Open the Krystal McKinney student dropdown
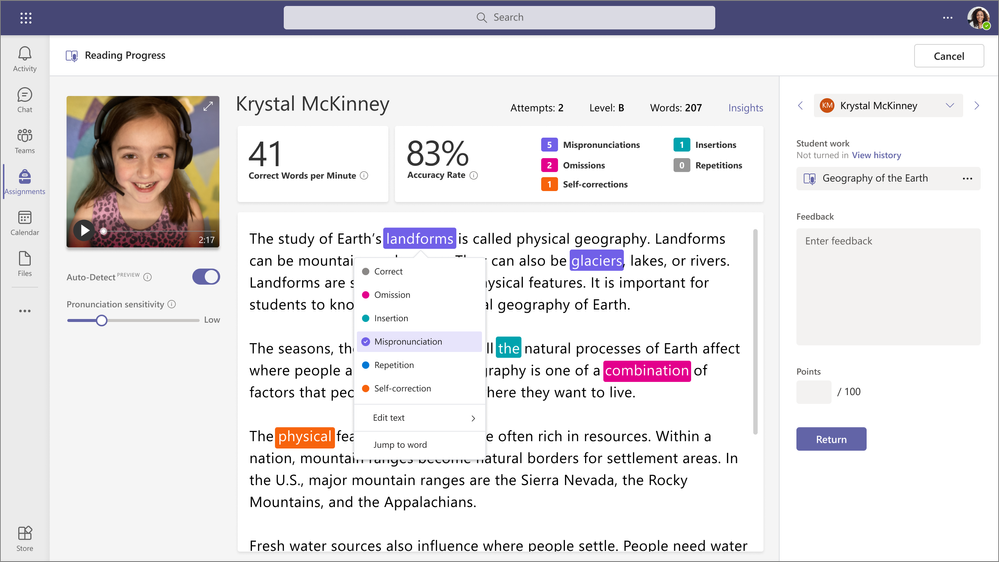Screen dimensions: 999x562 tap(889, 106)
